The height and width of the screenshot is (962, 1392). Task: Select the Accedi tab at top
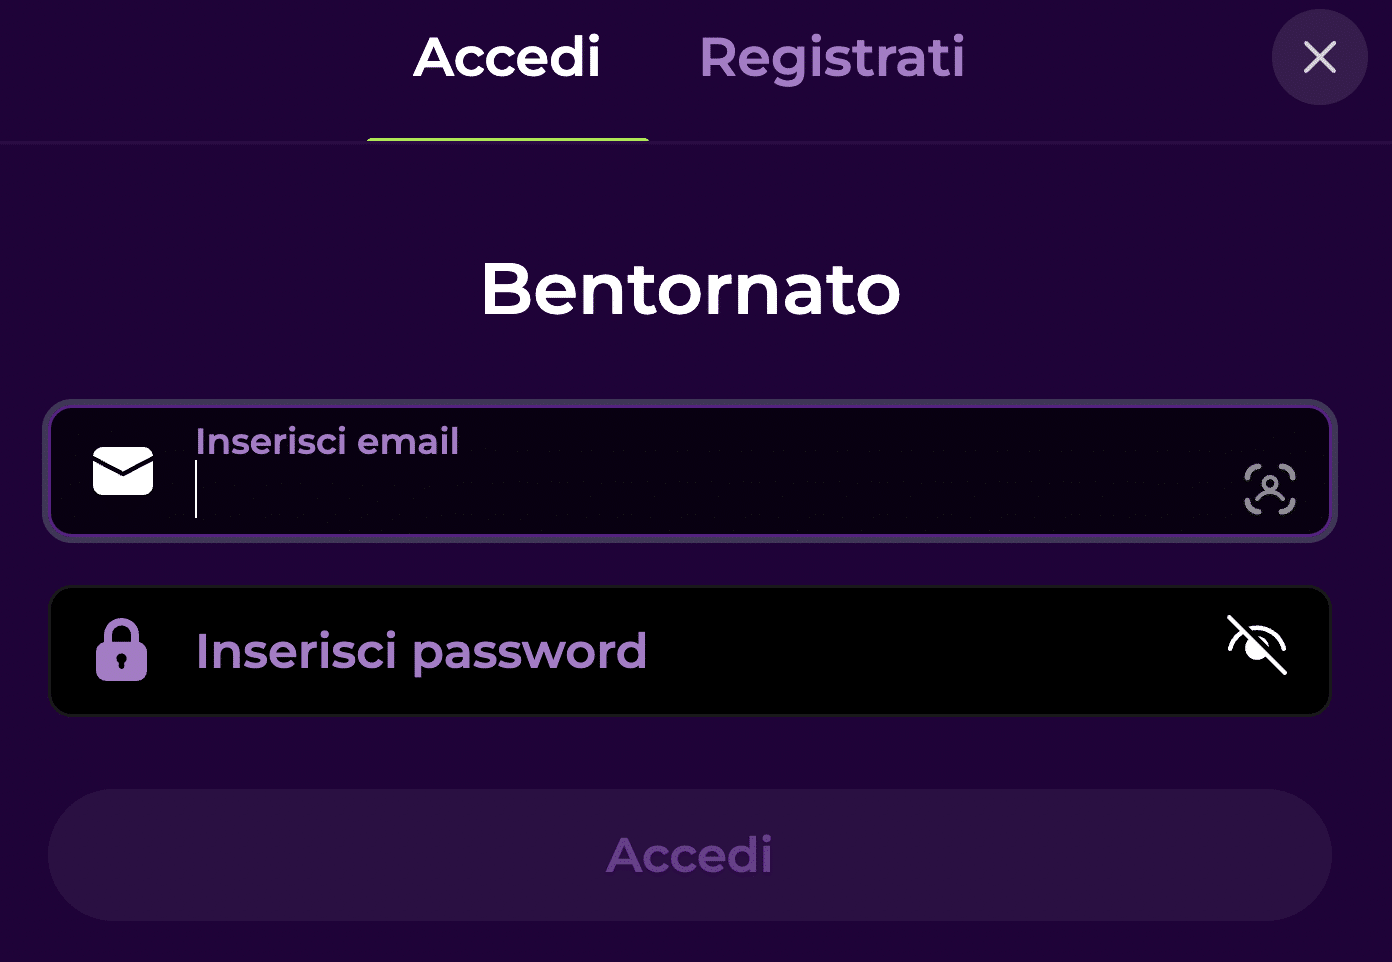pyautogui.click(x=507, y=58)
